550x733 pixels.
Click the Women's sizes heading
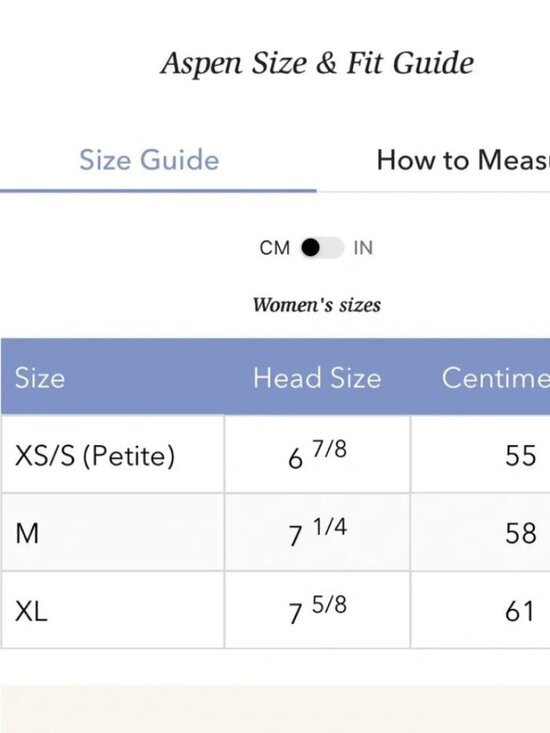pos(317,305)
